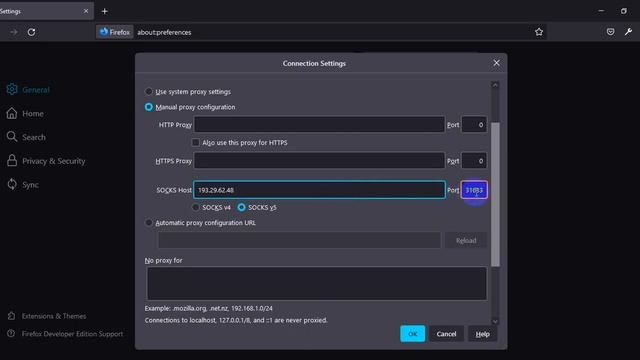Click the Firefox identity badge

(115, 32)
